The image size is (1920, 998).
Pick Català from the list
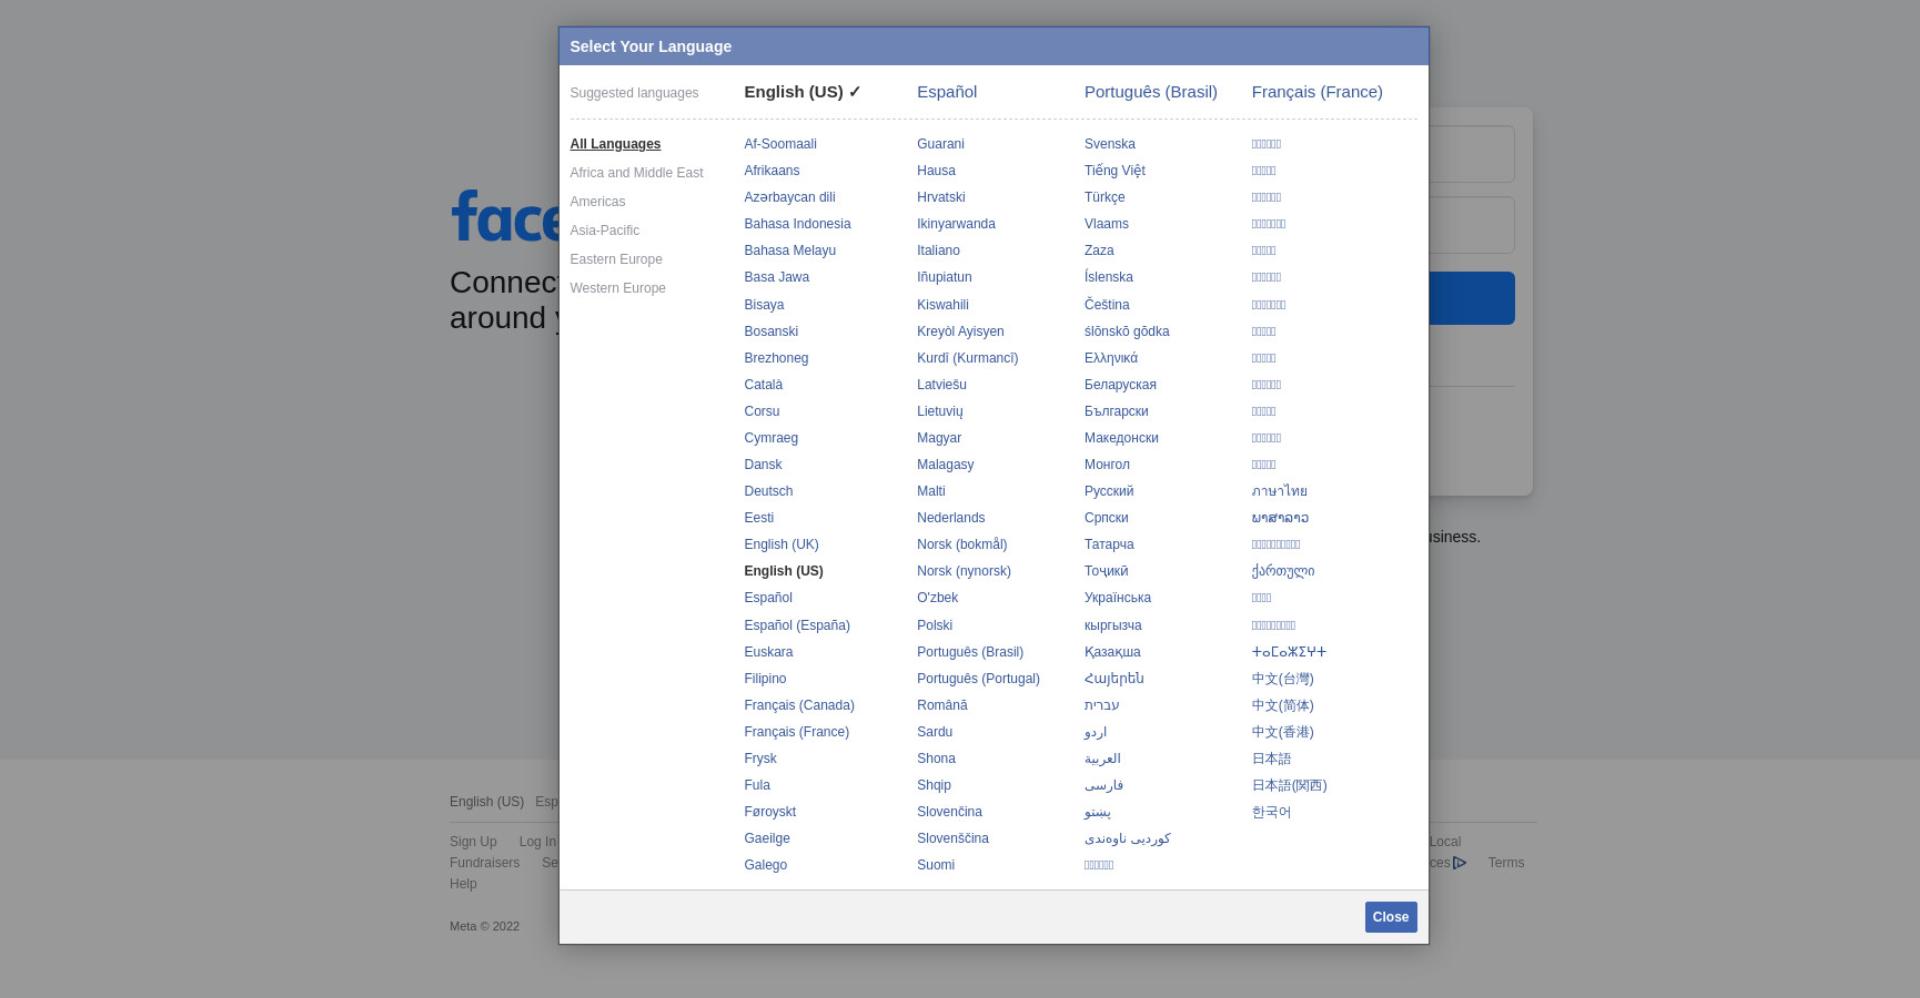point(763,385)
